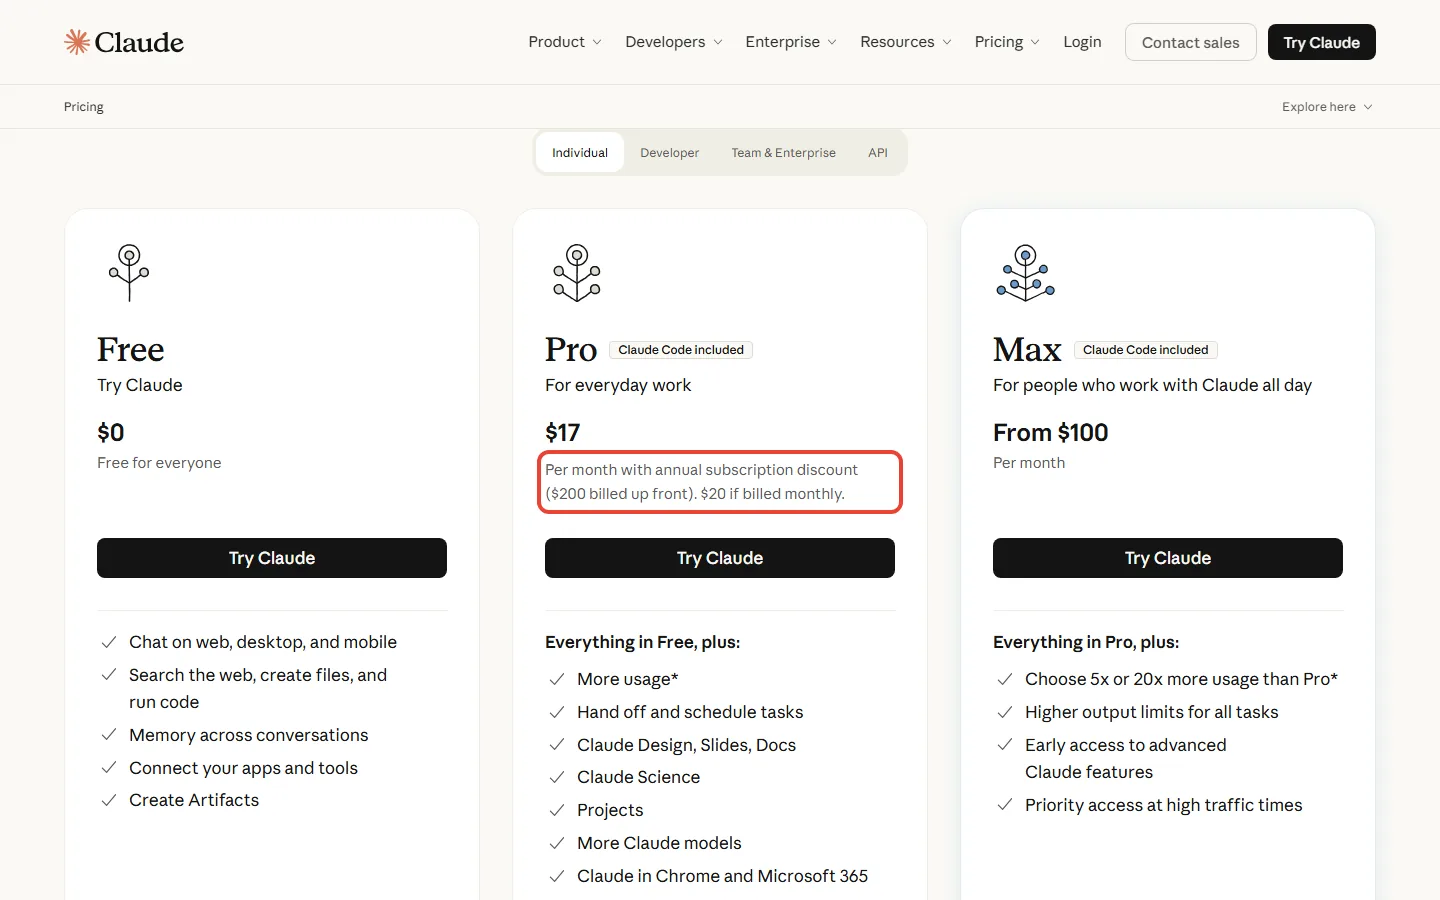Viewport: 1440px width, 900px height.
Task: Click Search the web, create files text
Action: click(258, 688)
